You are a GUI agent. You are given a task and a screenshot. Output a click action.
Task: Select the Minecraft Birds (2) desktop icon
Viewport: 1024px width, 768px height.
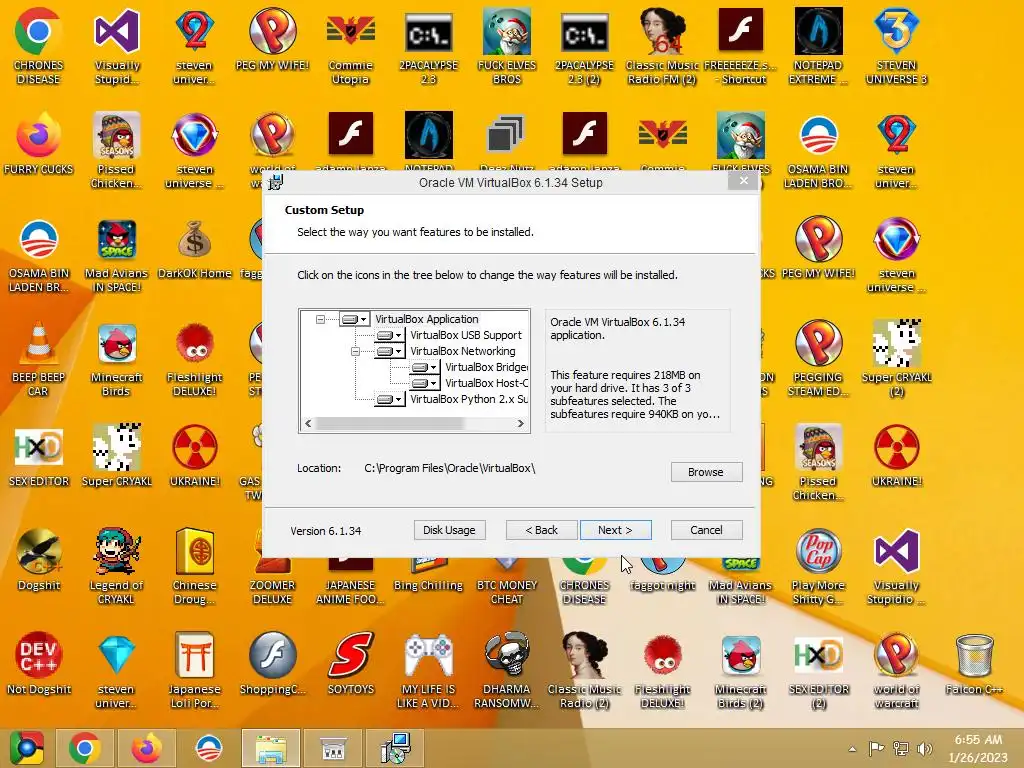click(x=741, y=671)
